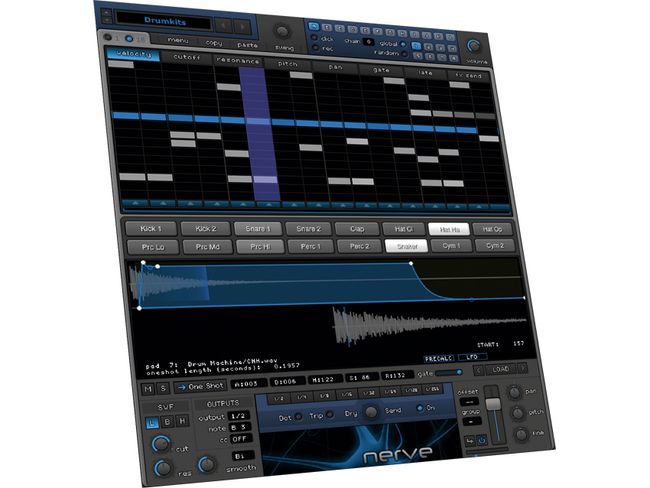Image resolution: width=650 pixels, height=488 pixels.
Task: Click the cut filter knob
Action: point(160,444)
